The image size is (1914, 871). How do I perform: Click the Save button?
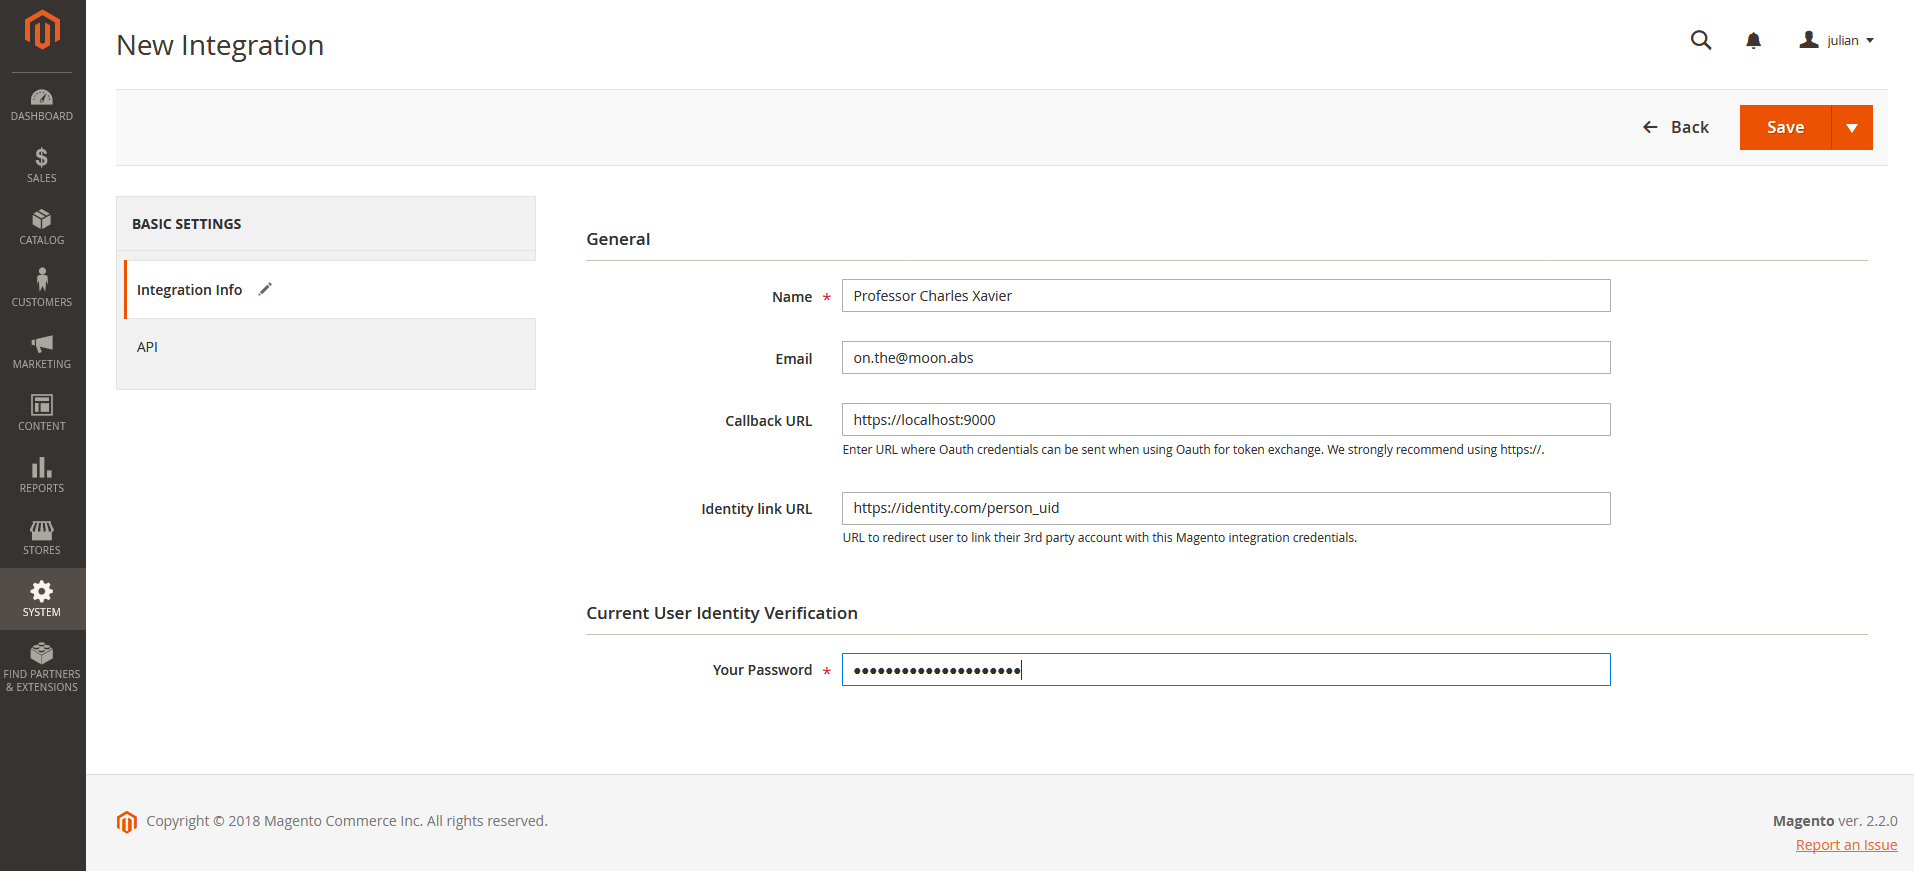tap(1785, 128)
